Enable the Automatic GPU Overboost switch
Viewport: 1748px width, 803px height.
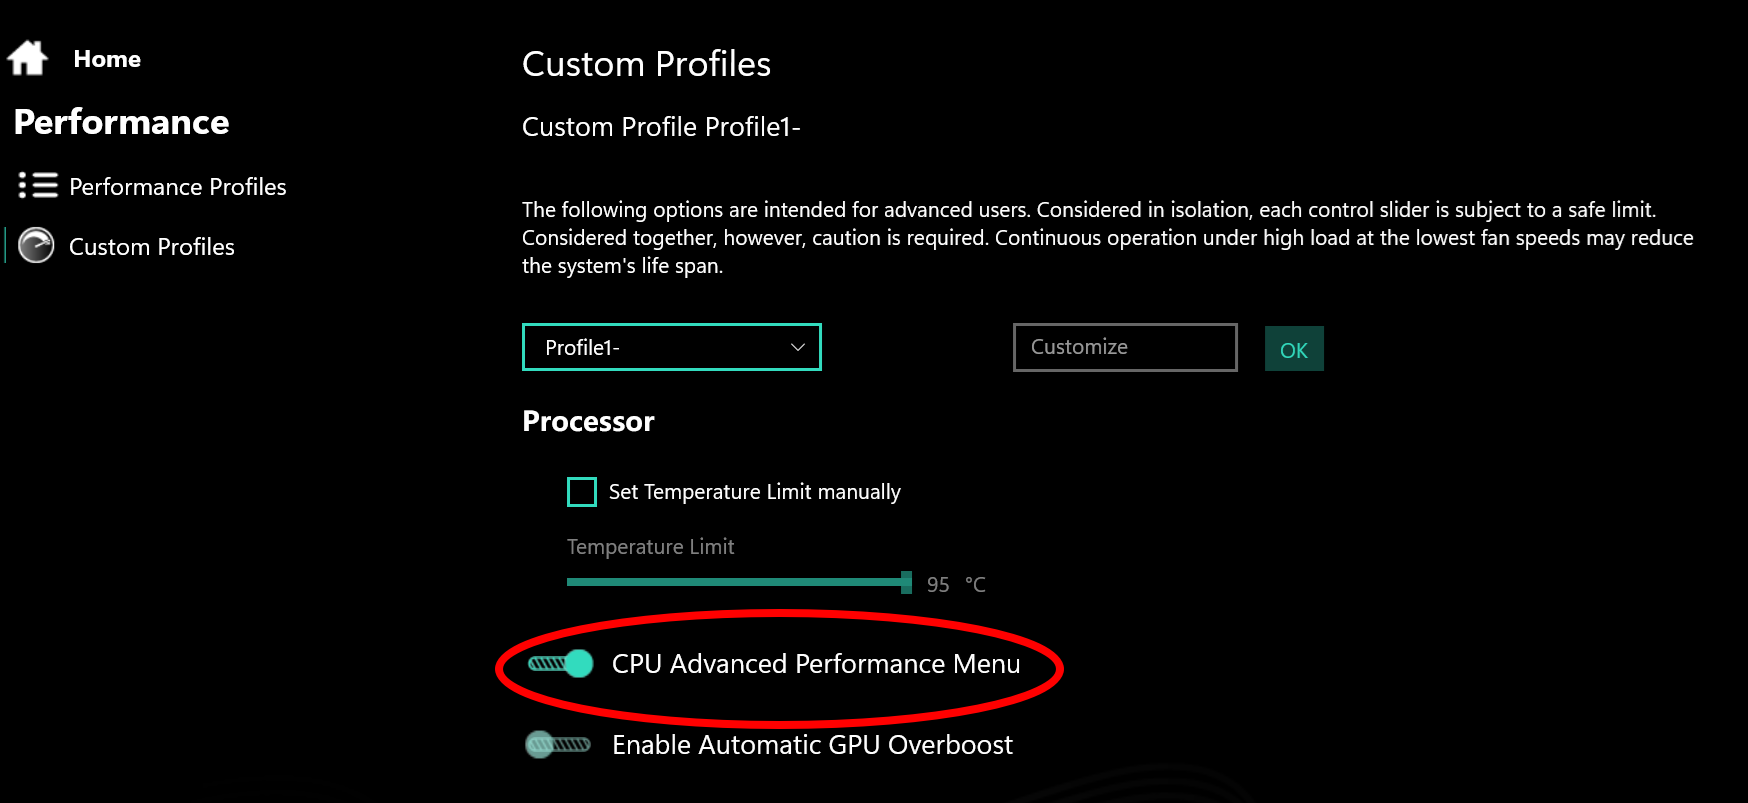click(x=558, y=745)
